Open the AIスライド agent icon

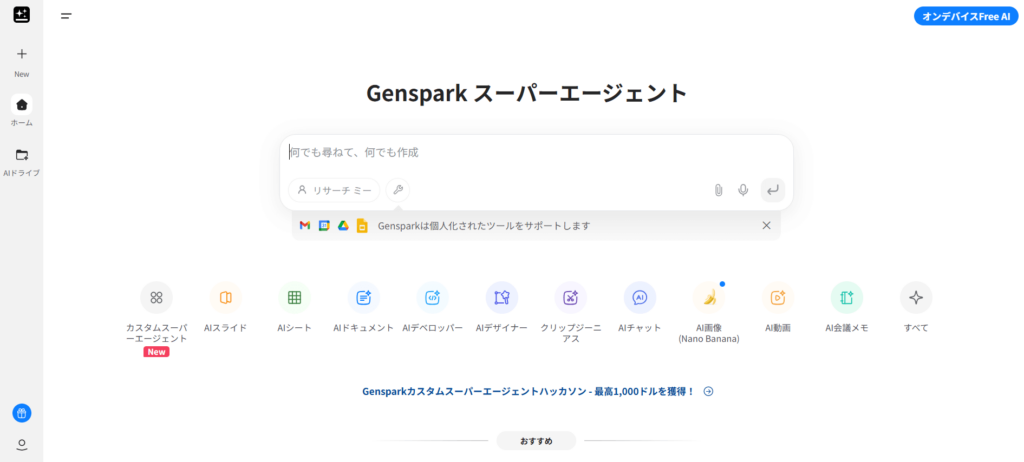(225, 297)
